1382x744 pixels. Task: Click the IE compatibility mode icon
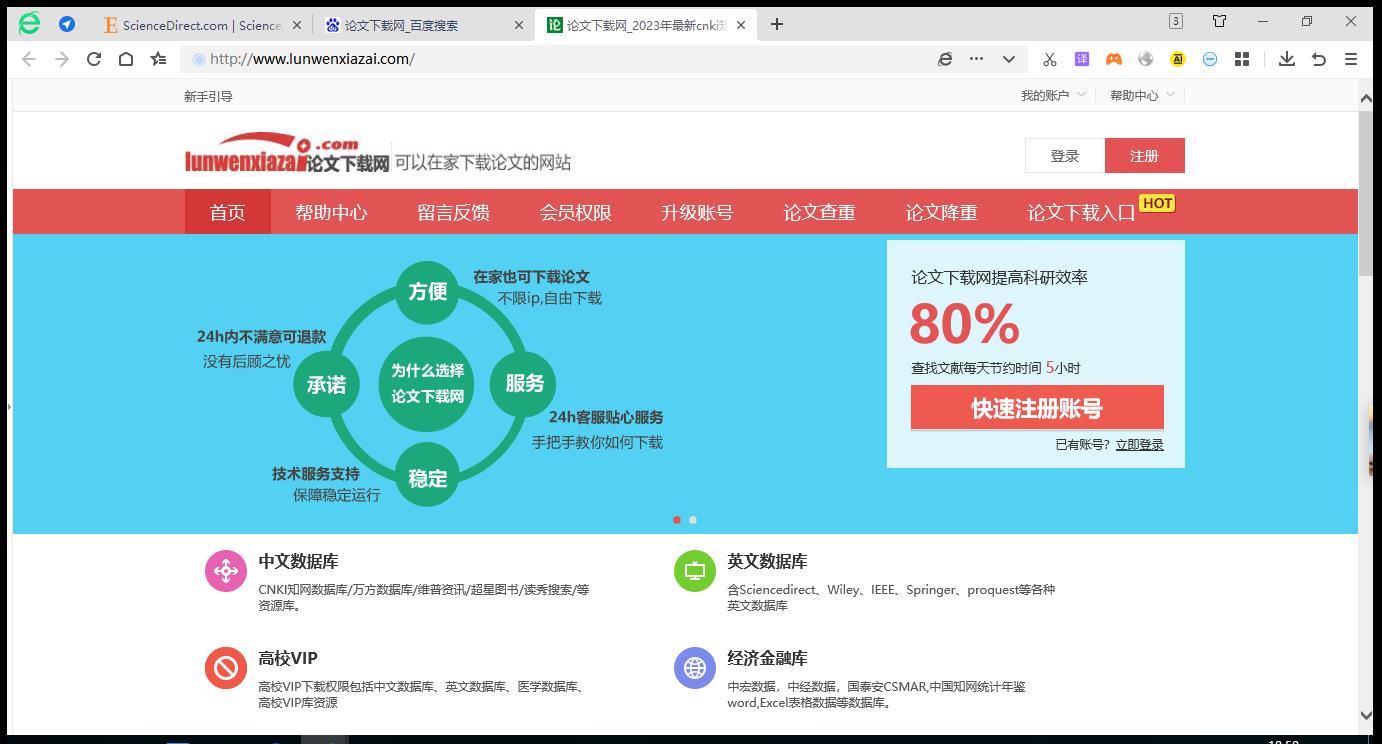tap(944, 59)
